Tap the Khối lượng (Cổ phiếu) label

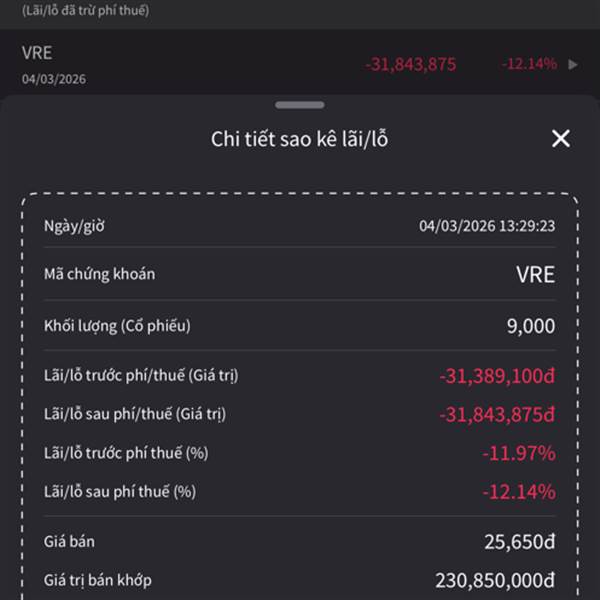click(x=117, y=326)
